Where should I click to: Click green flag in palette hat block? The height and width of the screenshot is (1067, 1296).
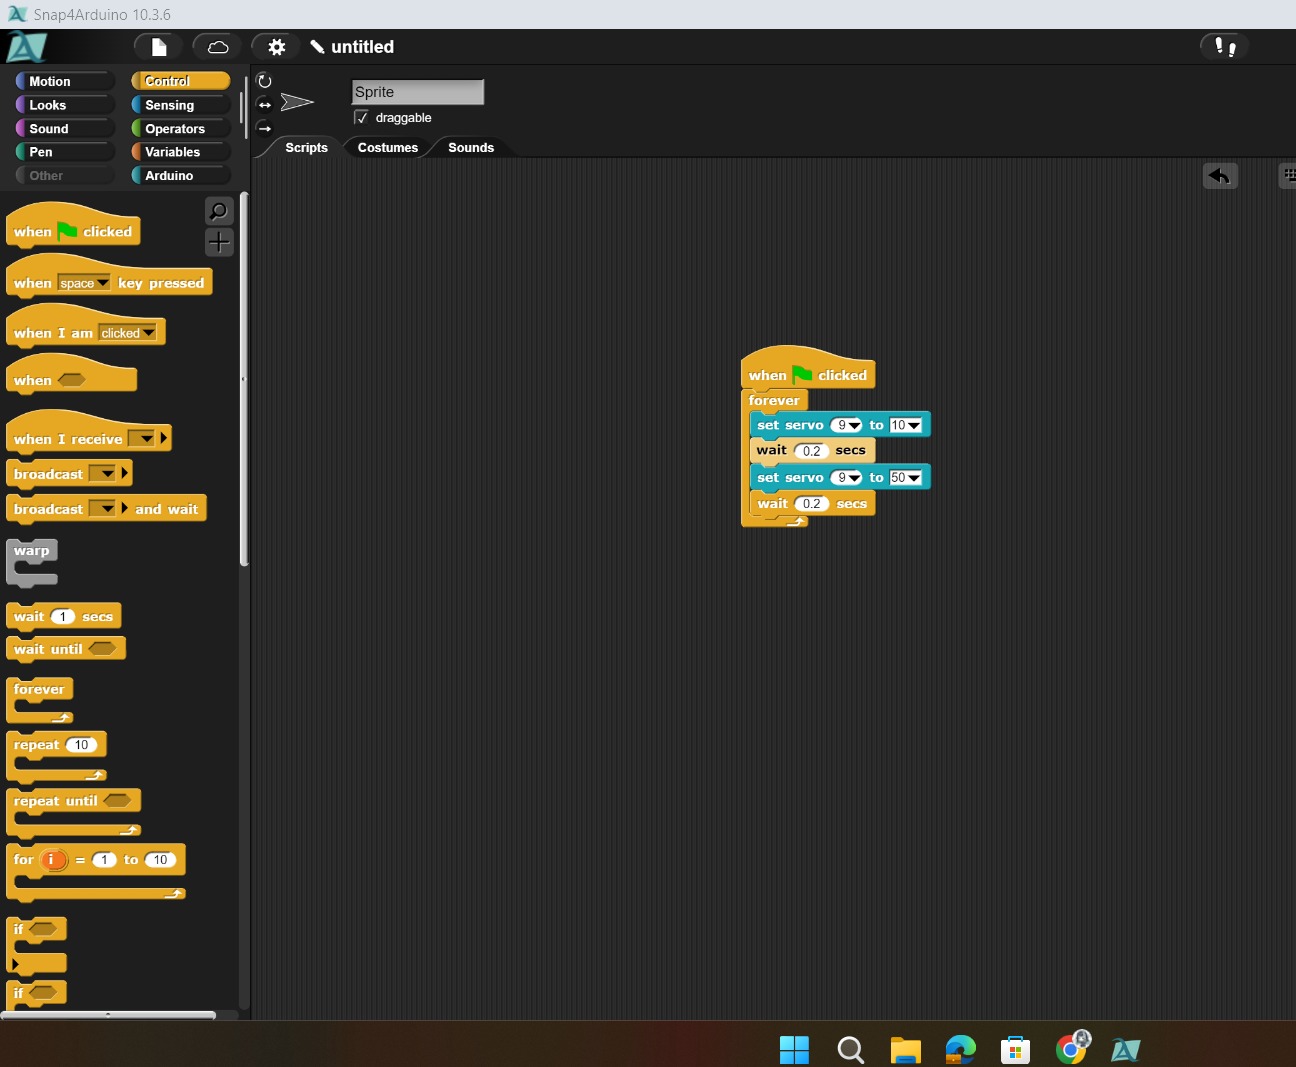click(67, 231)
